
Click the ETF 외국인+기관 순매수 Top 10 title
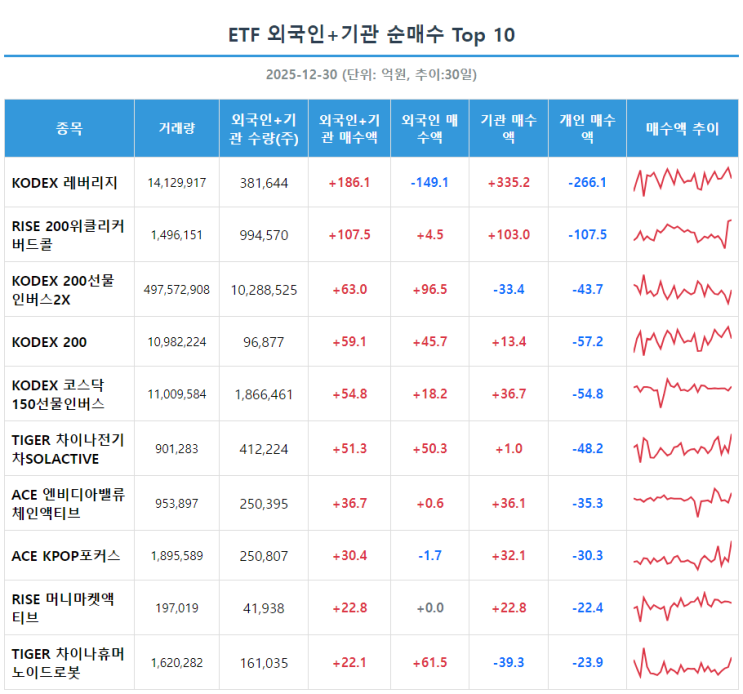[x=372, y=35]
